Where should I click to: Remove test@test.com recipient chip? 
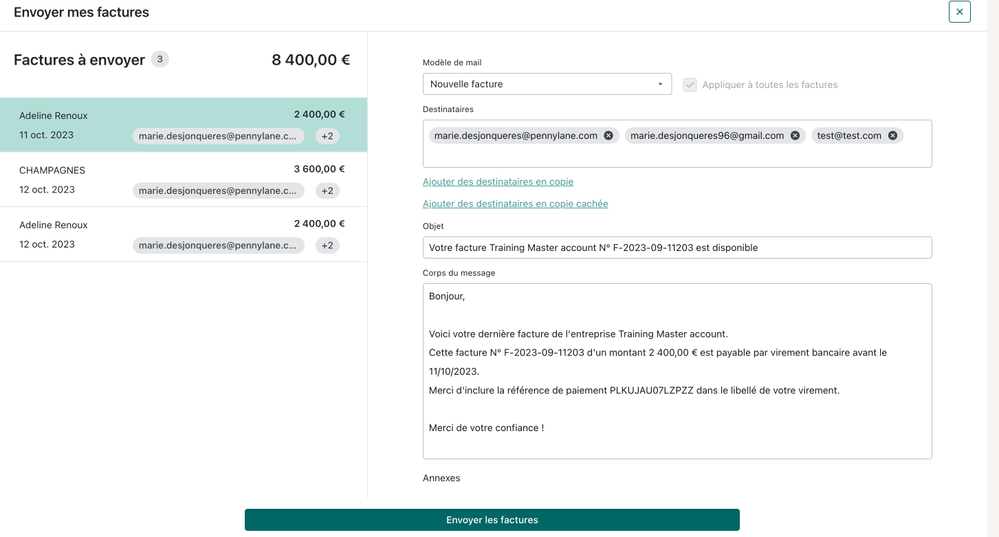[x=893, y=136]
